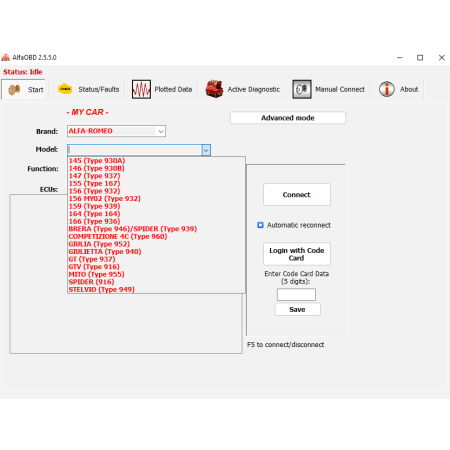Select model 156 (Type 932)
450x450 pixels.
pyautogui.click(x=156, y=191)
